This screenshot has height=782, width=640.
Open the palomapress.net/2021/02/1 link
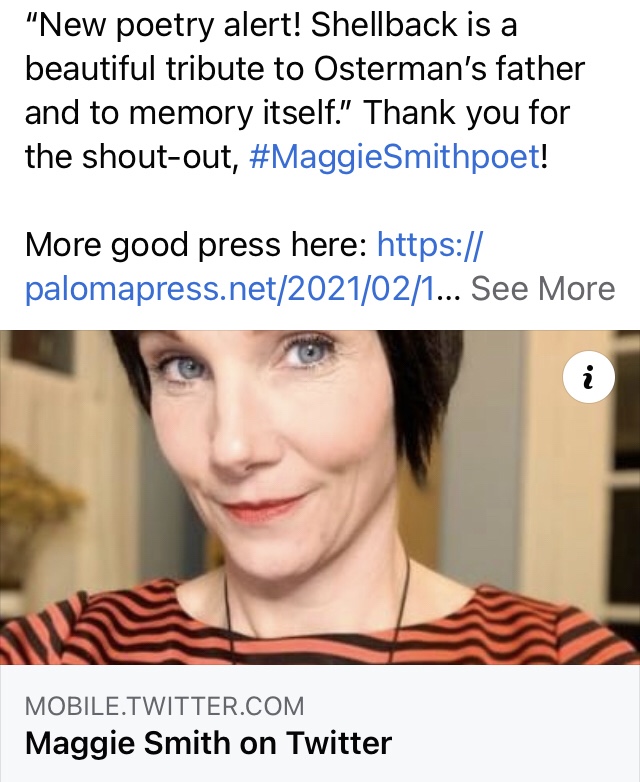pyautogui.click(x=230, y=289)
